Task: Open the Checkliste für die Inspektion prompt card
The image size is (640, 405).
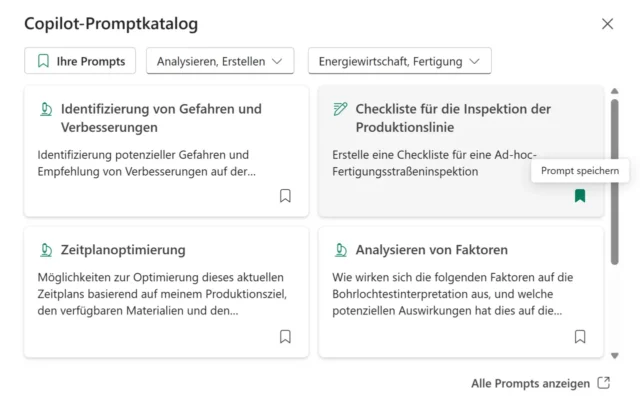Action: point(460,150)
